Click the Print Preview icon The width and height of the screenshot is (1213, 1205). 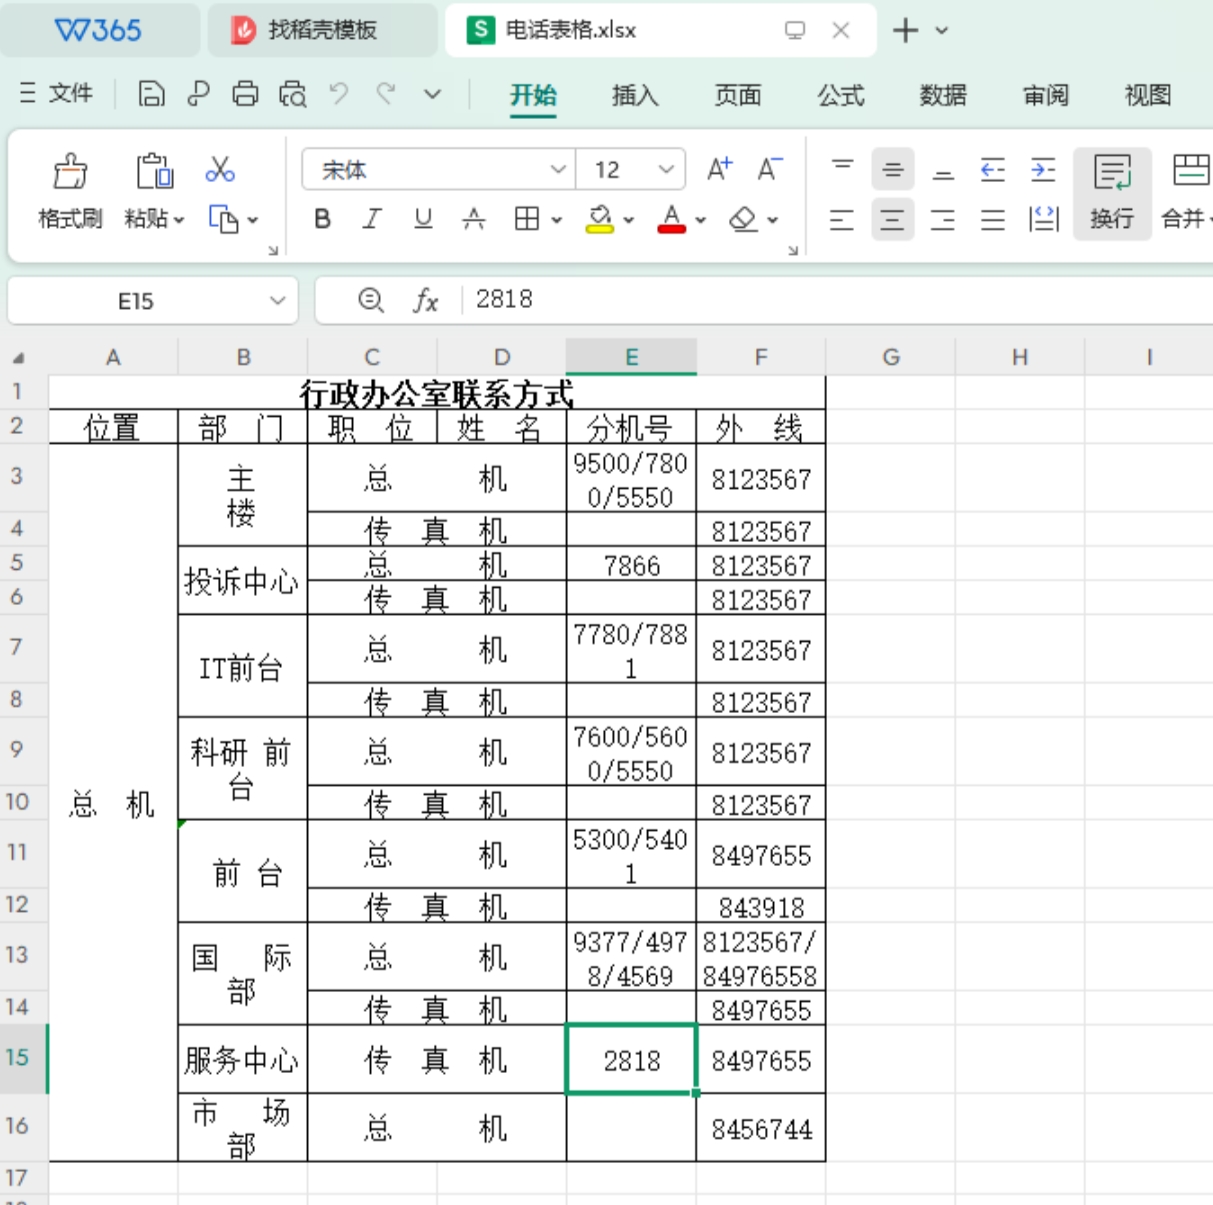pos(293,94)
